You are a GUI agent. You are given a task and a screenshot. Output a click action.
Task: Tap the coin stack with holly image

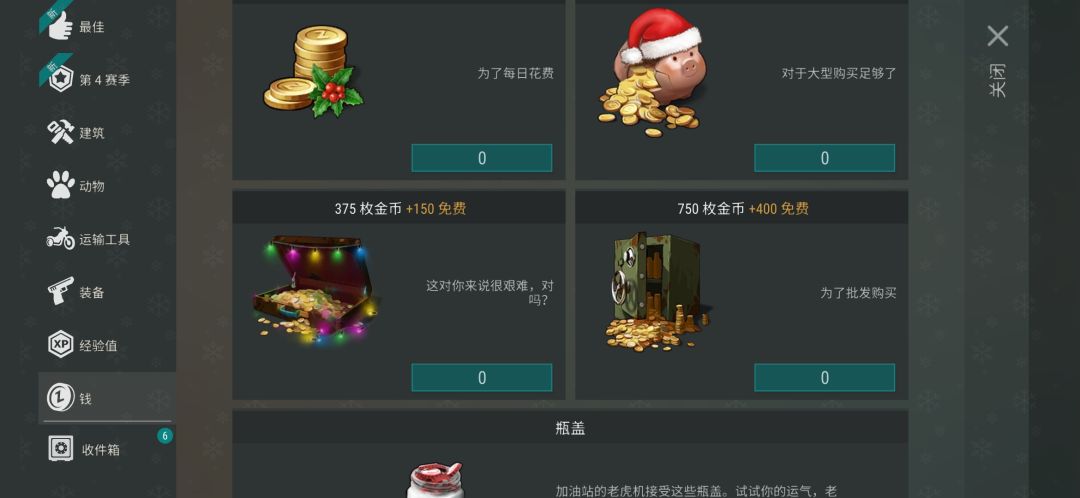(313, 71)
